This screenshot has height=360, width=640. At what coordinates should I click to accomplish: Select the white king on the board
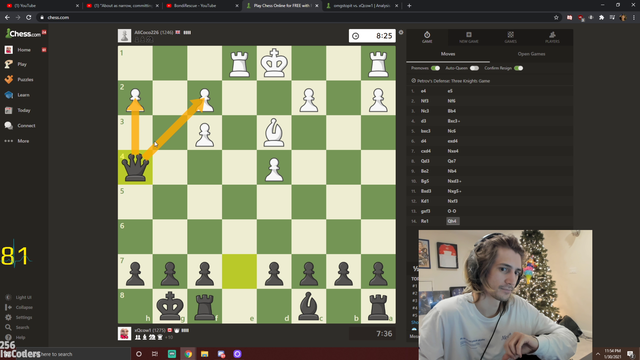[274, 63]
